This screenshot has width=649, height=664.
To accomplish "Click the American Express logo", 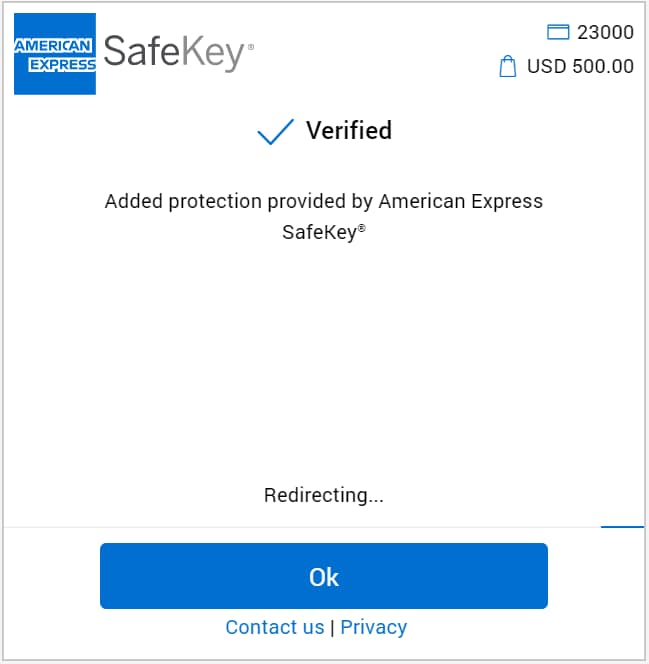I will [x=55, y=54].
